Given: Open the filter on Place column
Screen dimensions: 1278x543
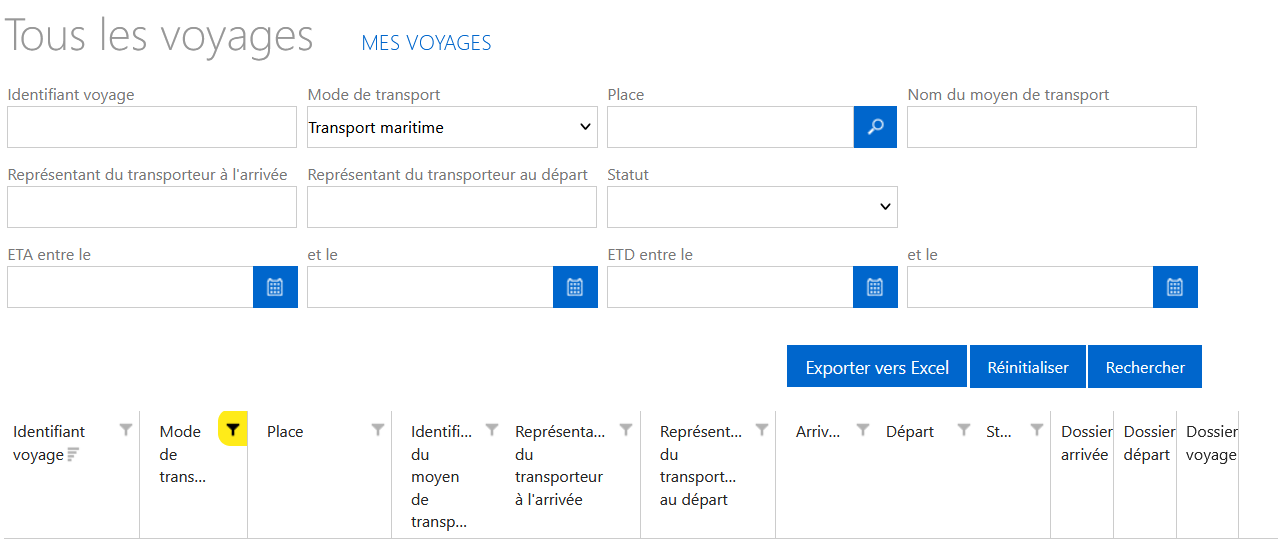Looking at the screenshot, I should coord(378,430).
